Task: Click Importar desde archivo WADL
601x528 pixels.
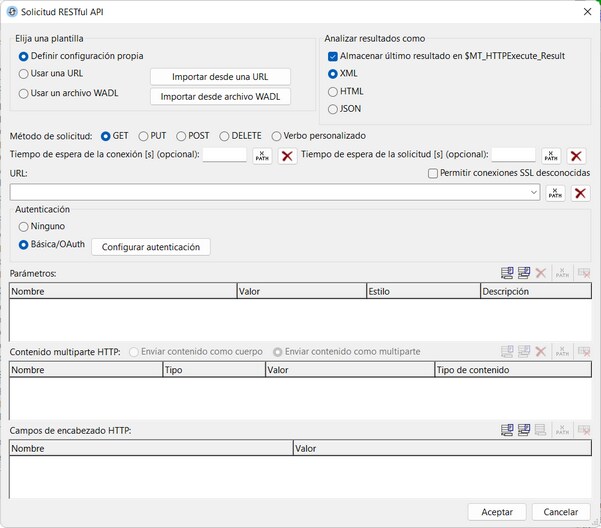Action: coord(220,97)
